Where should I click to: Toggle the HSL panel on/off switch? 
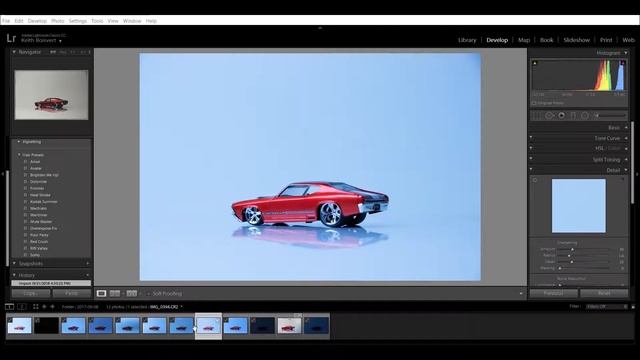[x=531, y=148]
